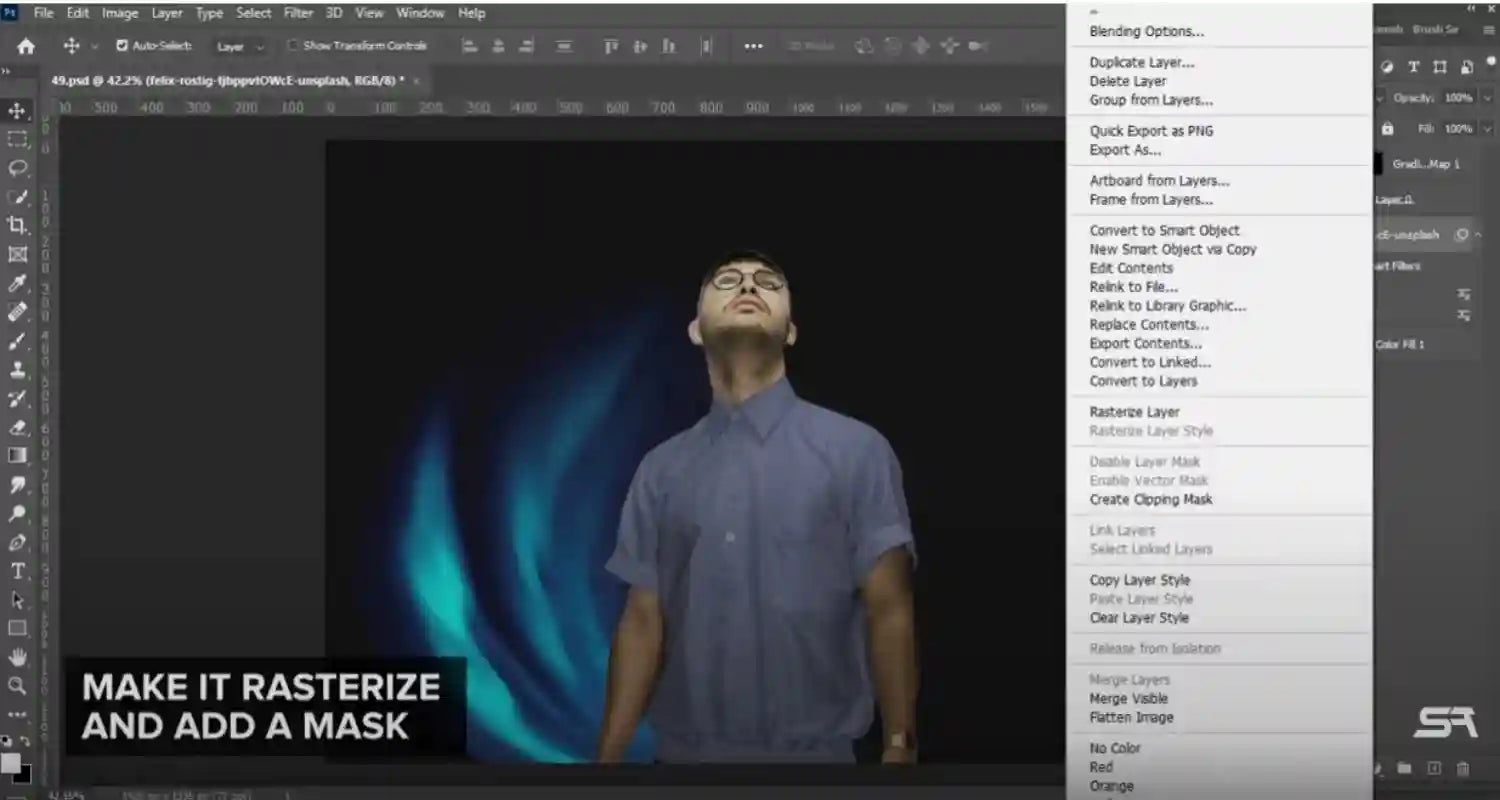Open the Window menu

420,13
